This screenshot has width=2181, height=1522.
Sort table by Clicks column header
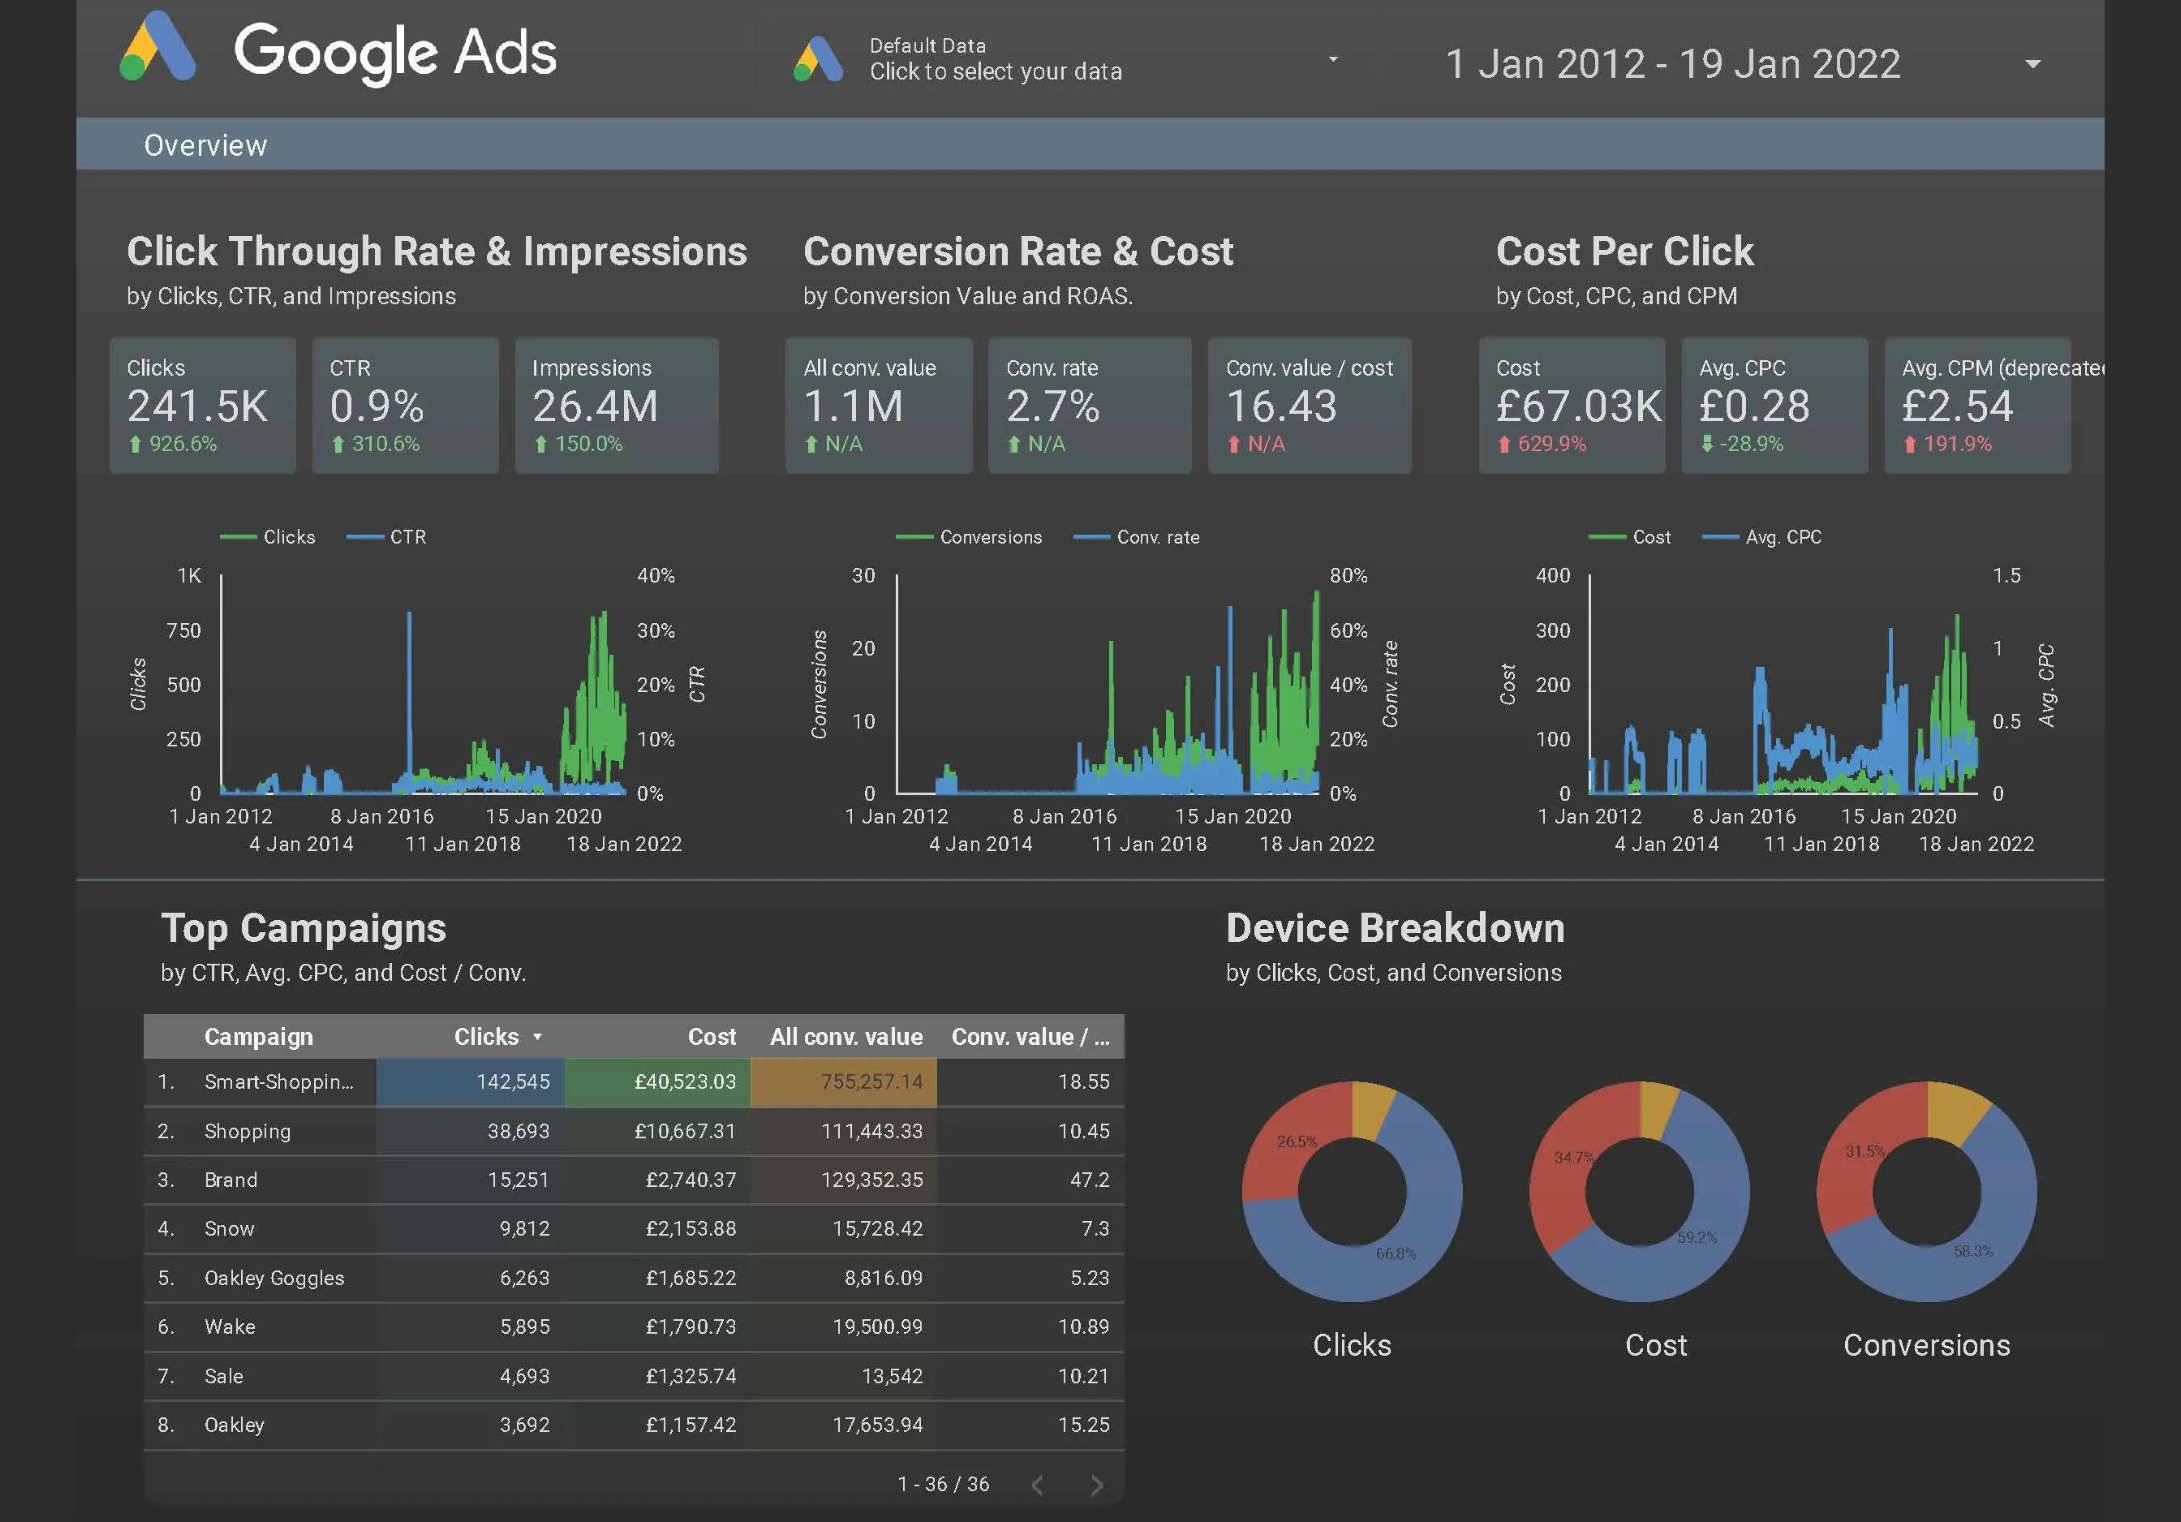[x=486, y=1037]
